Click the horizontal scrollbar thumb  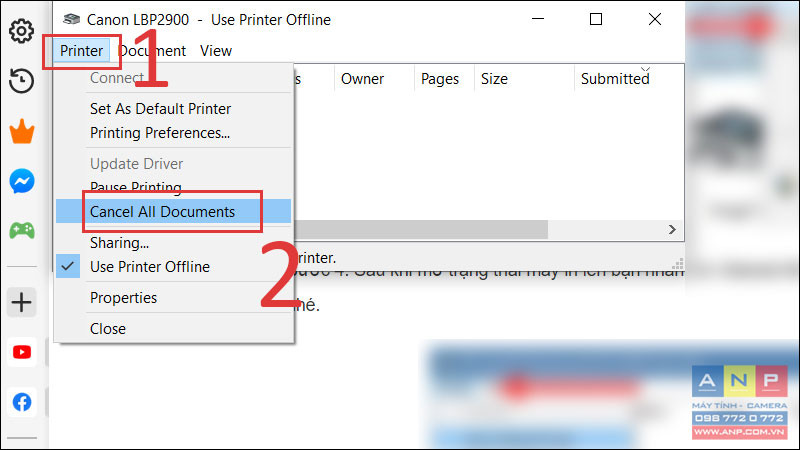[x=421, y=230]
